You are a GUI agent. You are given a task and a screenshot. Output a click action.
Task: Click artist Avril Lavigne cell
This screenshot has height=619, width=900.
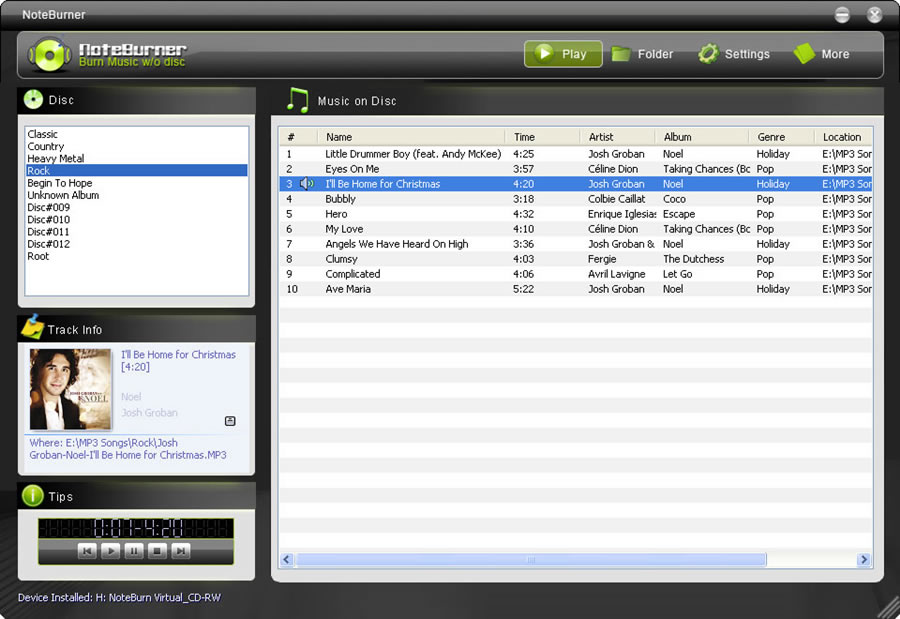tap(616, 274)
